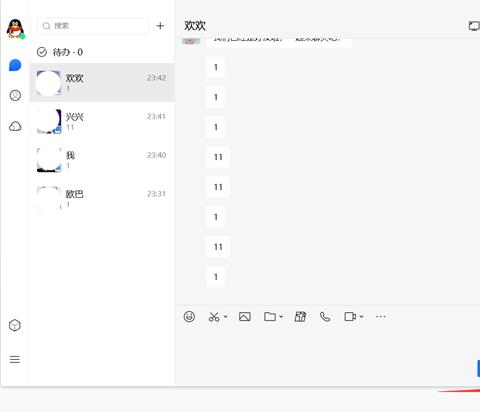
Task: Start a video call with camera icon
Action: pos(350,316)
